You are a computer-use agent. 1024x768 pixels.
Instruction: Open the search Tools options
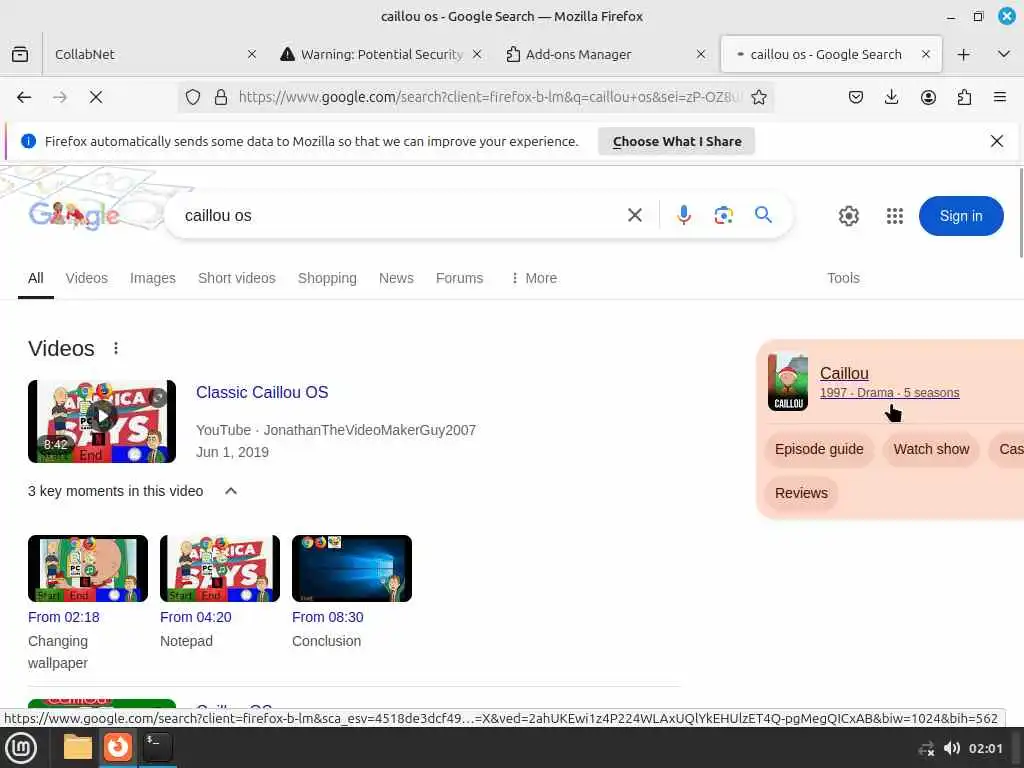[x=843, y=278]
